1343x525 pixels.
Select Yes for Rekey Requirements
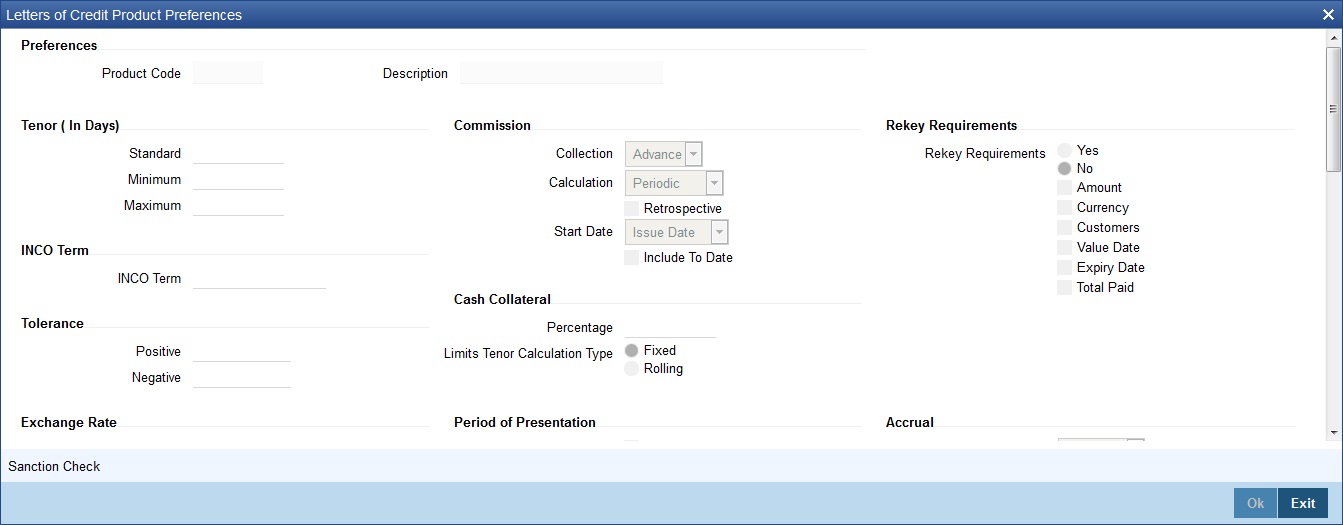[x=1064, y=150]
